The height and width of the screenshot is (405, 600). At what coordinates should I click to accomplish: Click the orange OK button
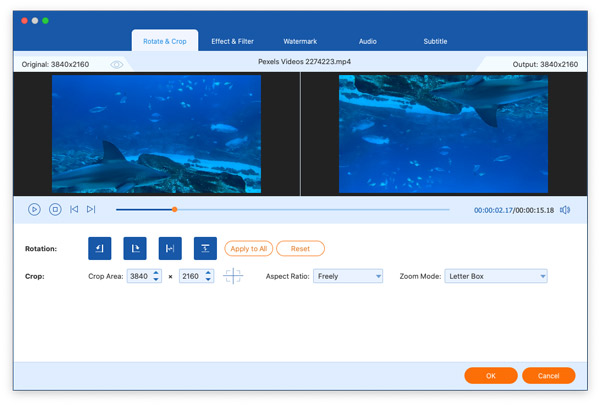pos(490,375)
